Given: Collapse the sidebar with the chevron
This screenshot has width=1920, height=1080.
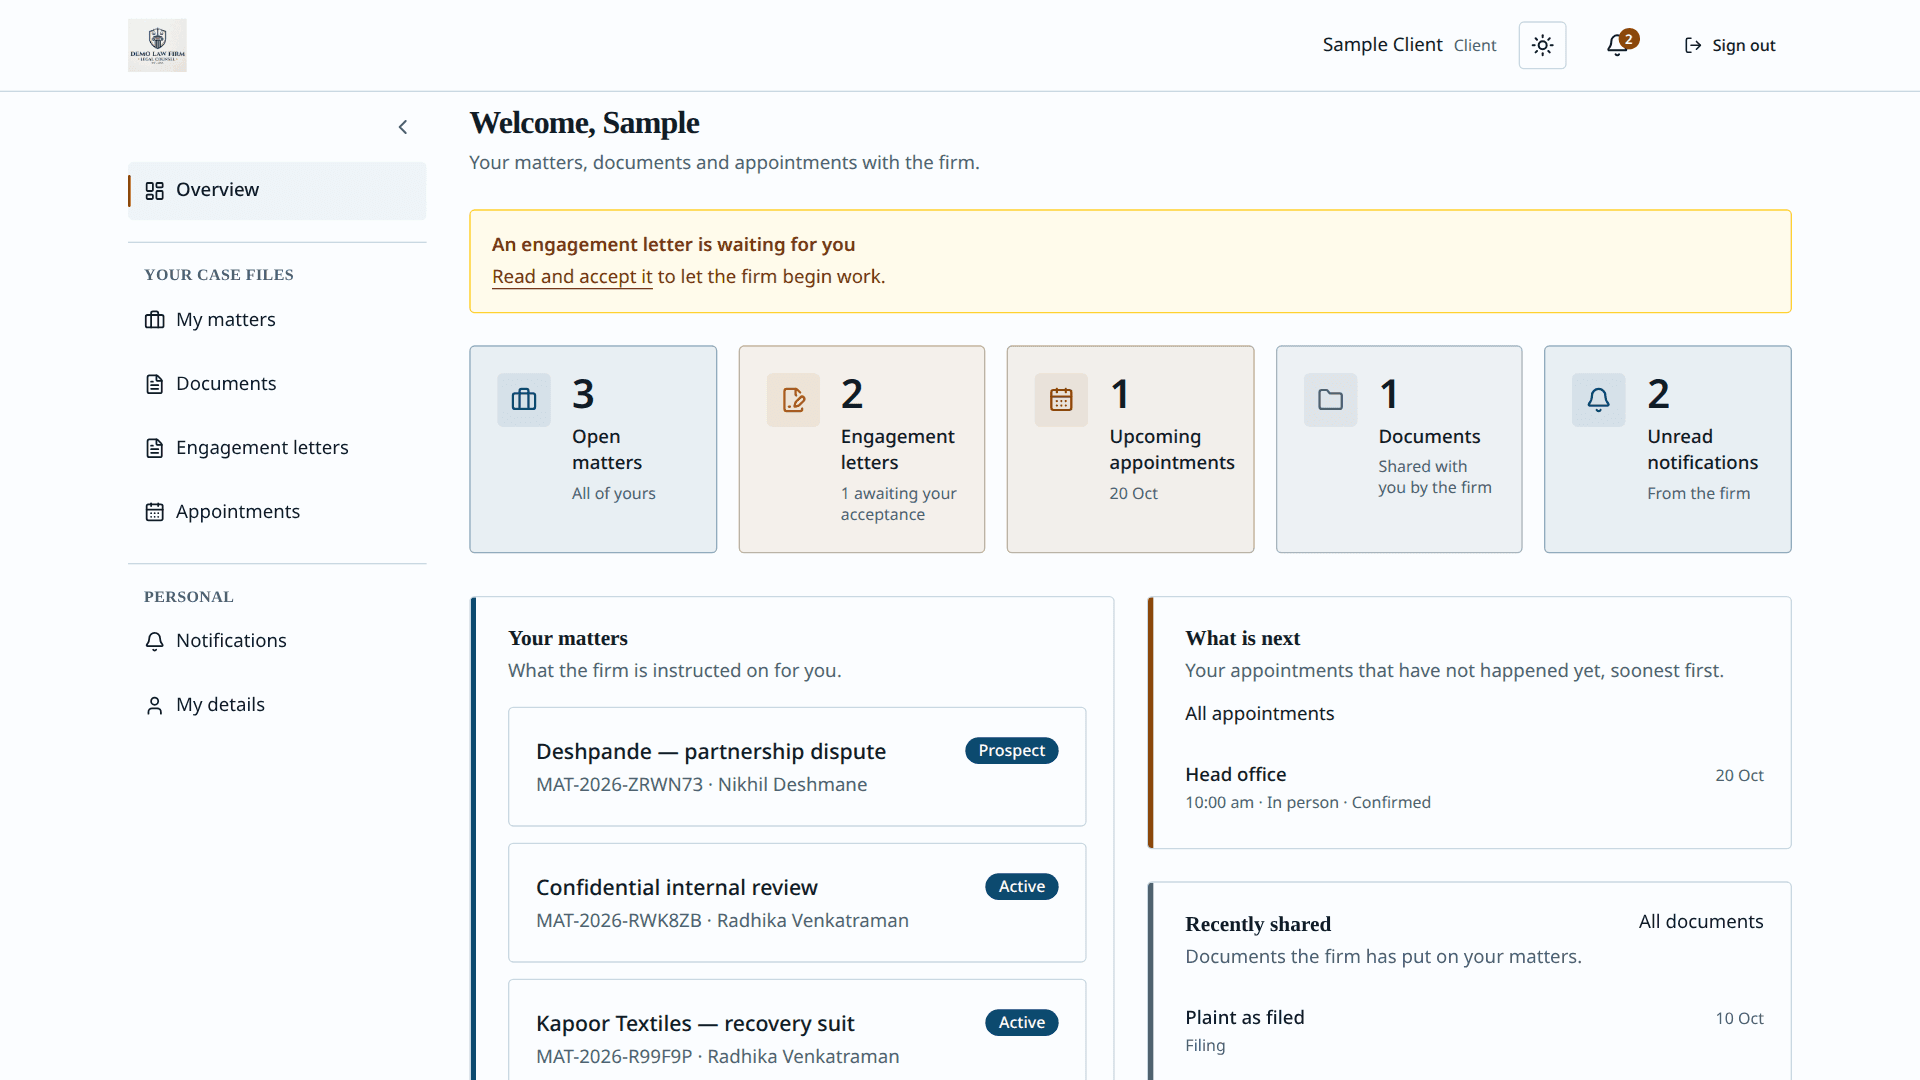Looking at the screenshot, I should 403,127.
